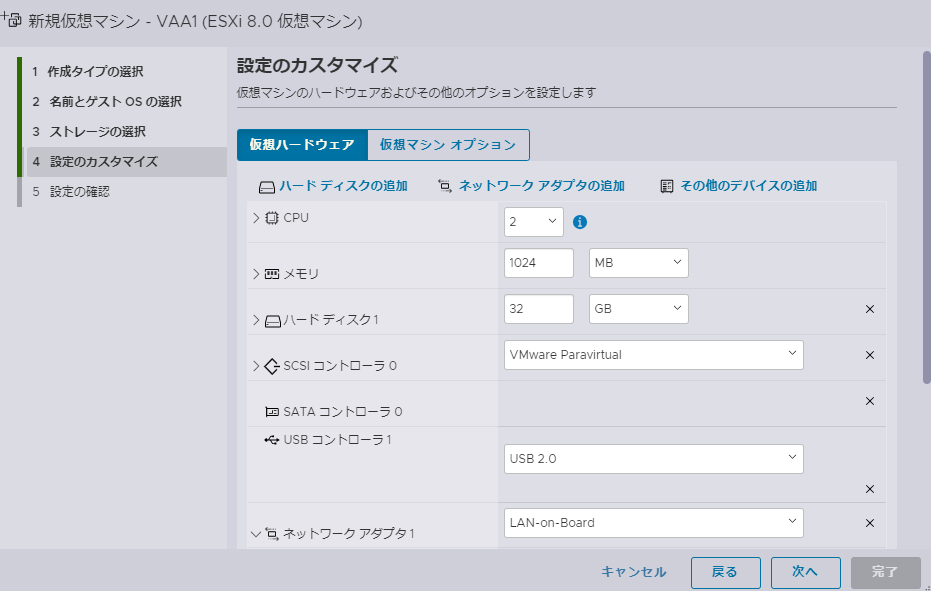Open the USB 2.0 version dropdown
The width and height of the screenshot is (931, 591).
(x=653, y=459)
